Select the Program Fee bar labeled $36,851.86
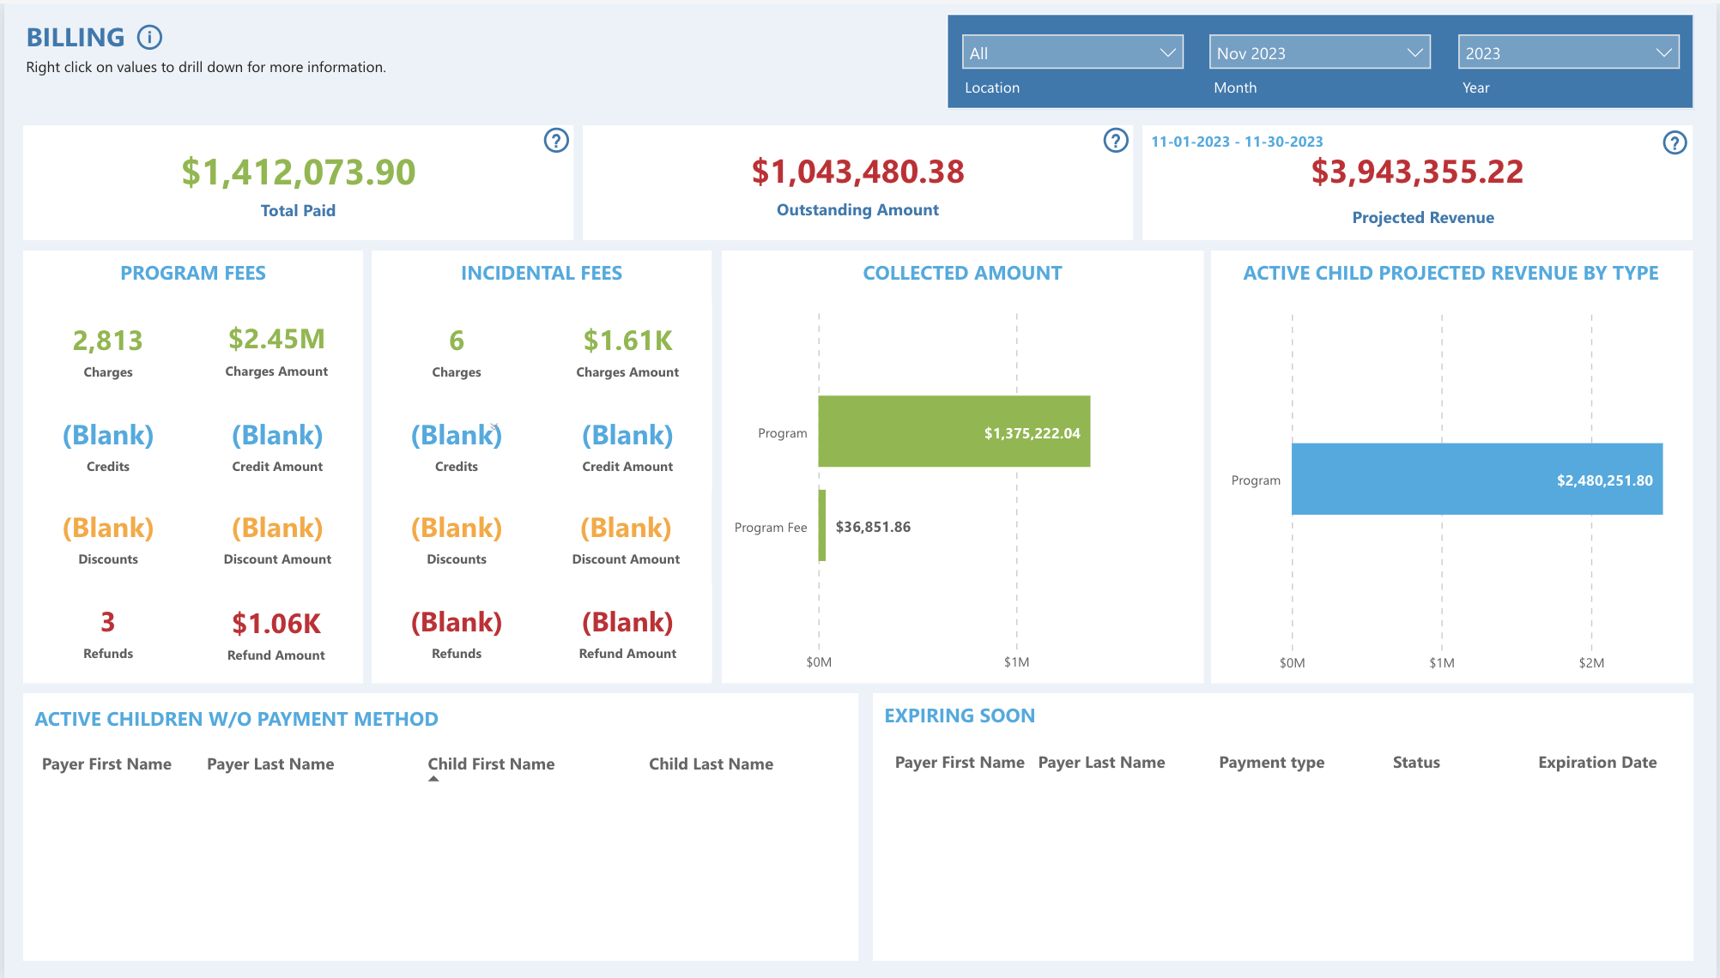Screen dimensions: 1720x978 tap(822, 527)
